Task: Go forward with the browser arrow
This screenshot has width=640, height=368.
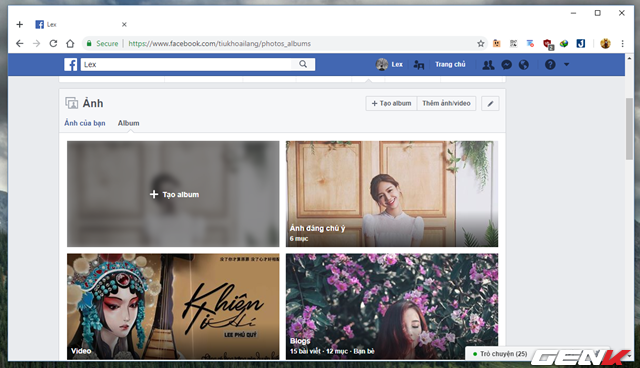Action: 36,43
